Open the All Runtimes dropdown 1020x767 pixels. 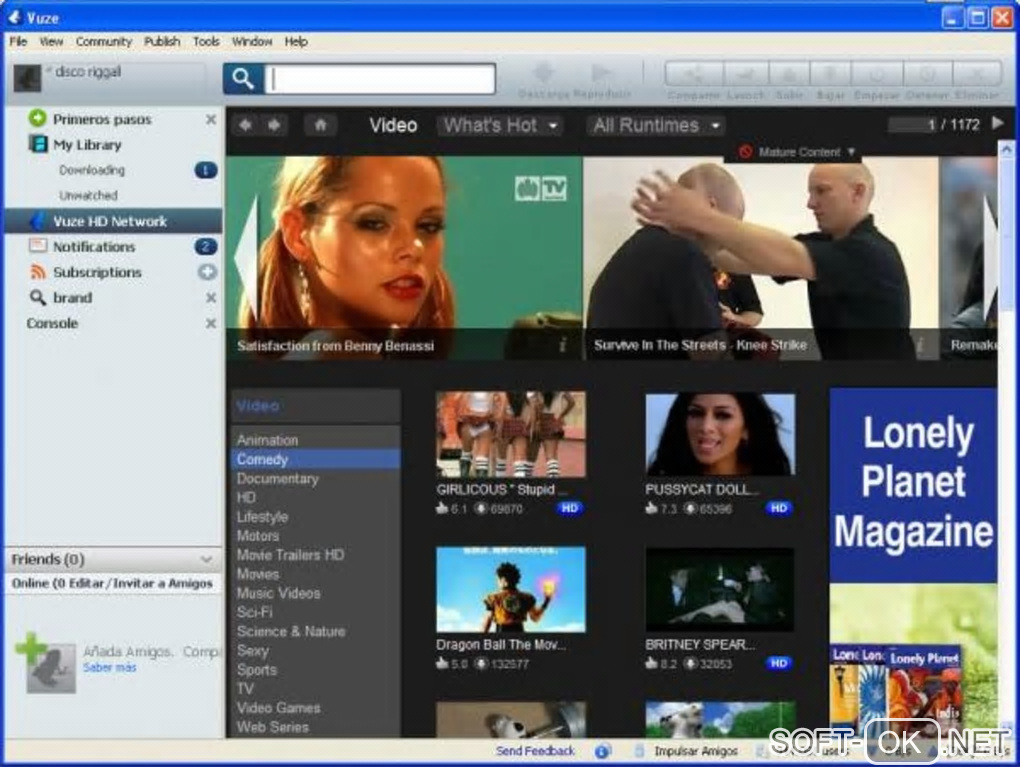(656, 125)
